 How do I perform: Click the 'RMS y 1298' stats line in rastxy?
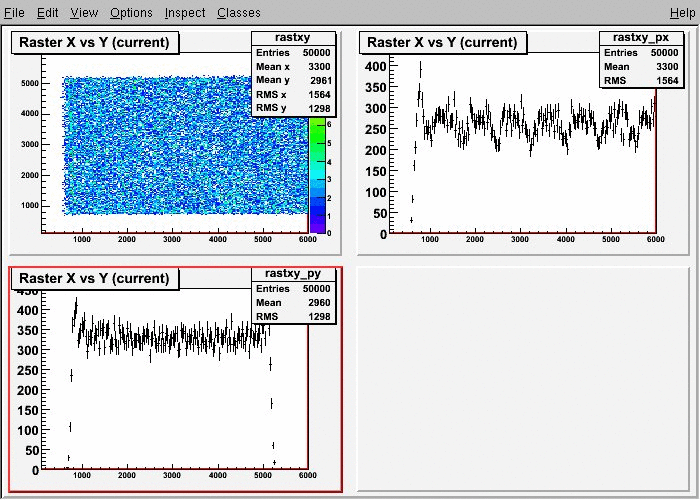293,108
